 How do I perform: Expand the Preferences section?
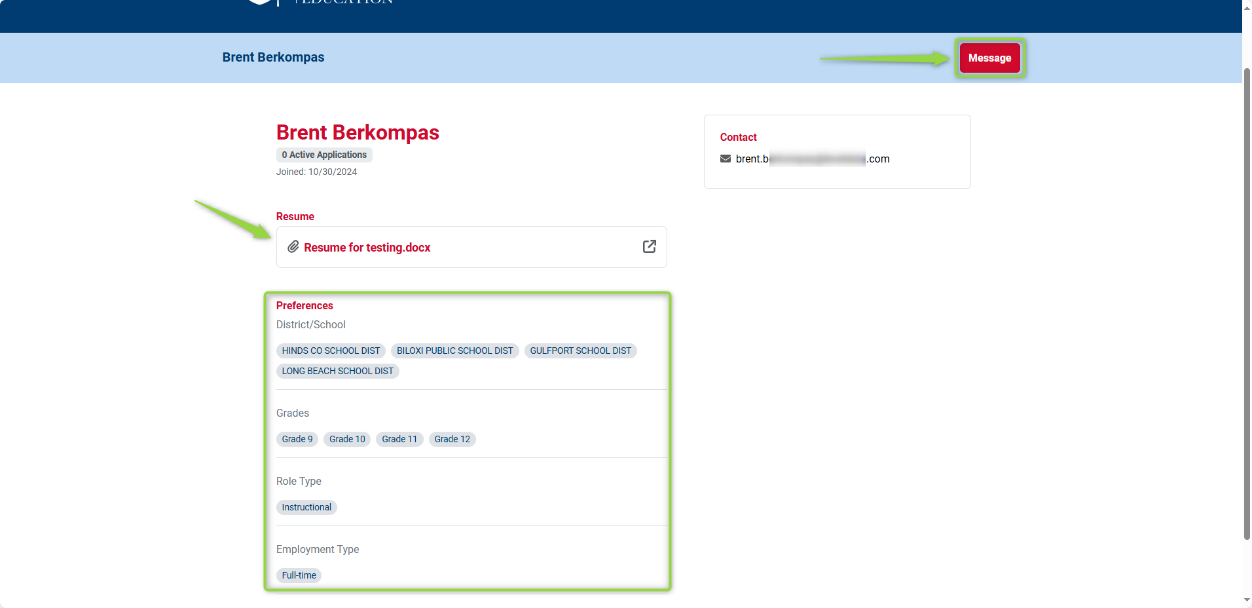[x=305, y=305]
